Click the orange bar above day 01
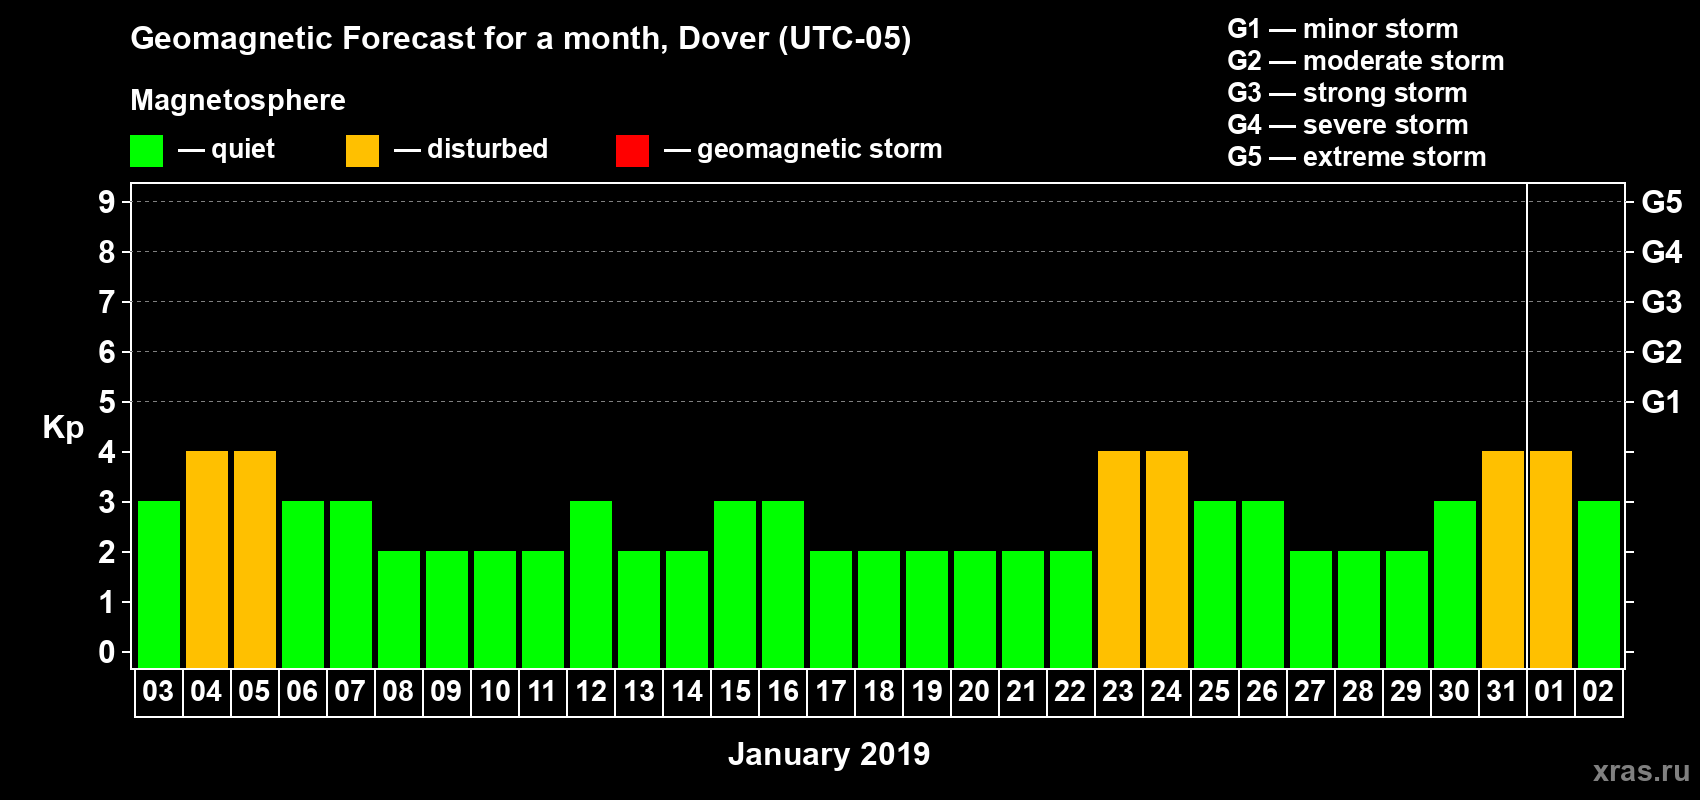The image size is (1700, 800). (1551, 560)
